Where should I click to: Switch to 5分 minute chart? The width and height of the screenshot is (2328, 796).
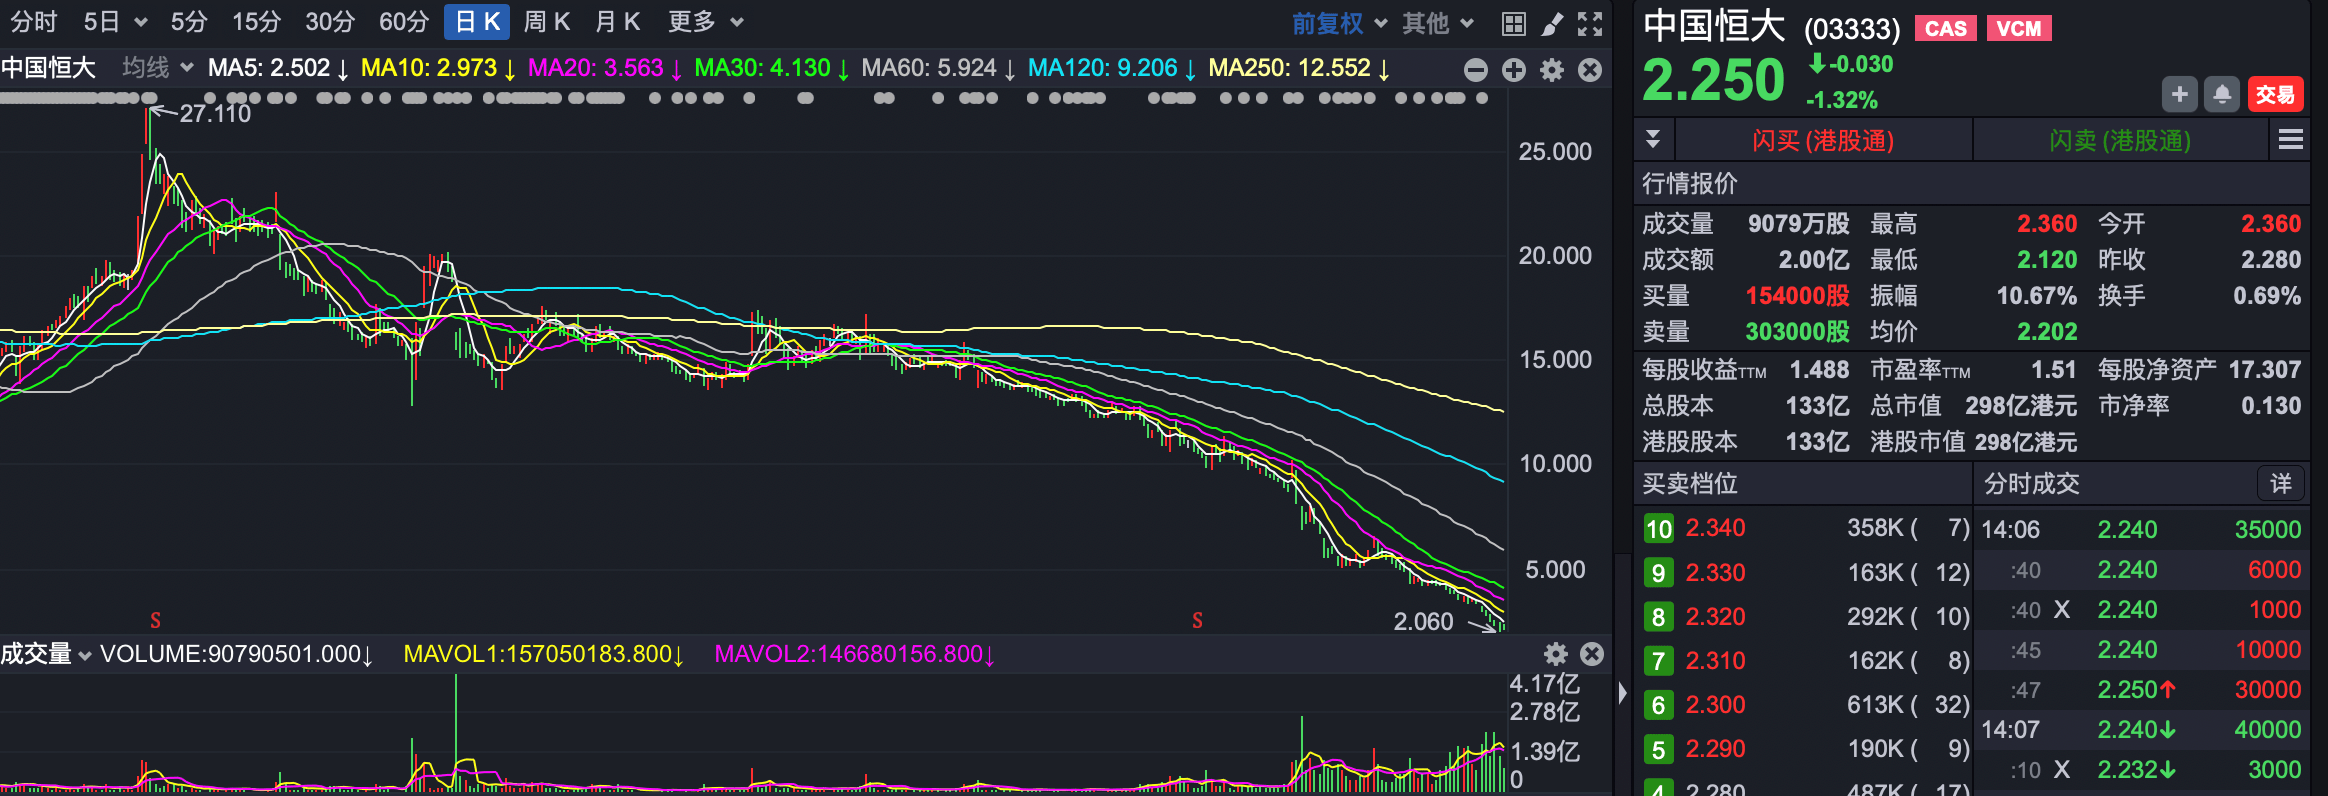pos(188,22)
